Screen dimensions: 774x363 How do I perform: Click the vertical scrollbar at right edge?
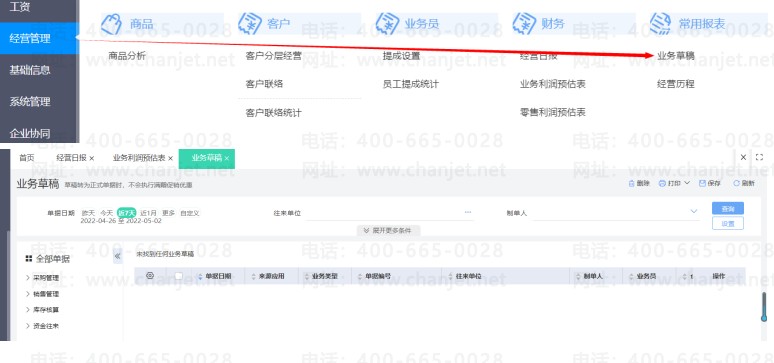tap(765, 307)
